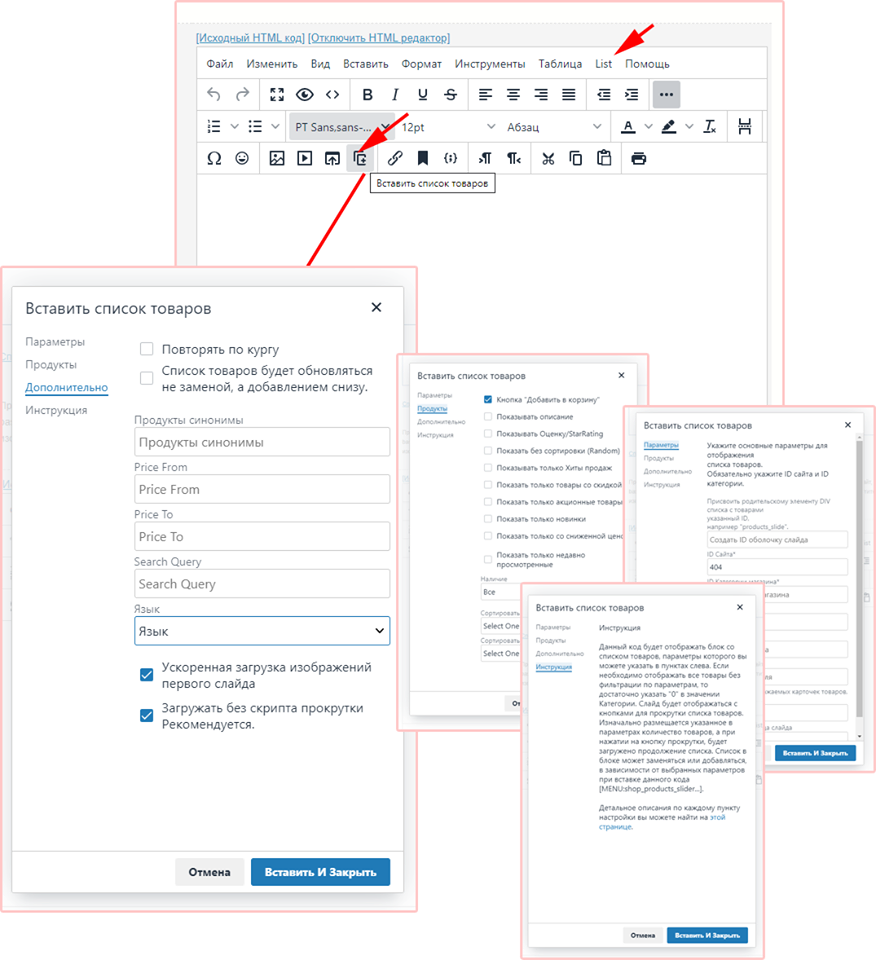Click the preview eye icon

click(304, 95)
